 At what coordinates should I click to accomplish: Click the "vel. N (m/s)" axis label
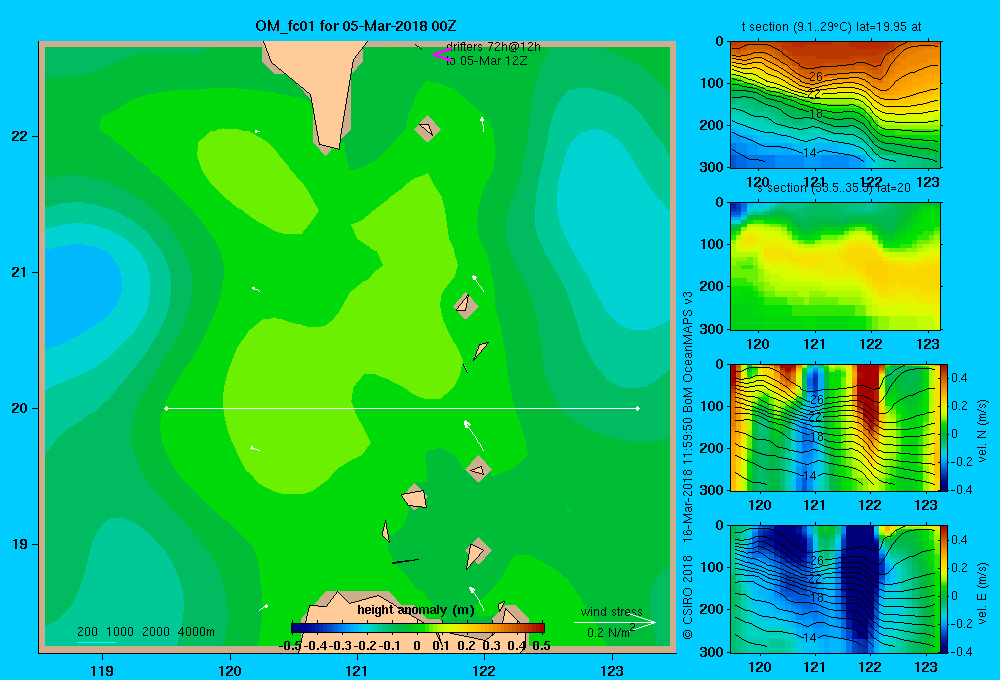982,431
